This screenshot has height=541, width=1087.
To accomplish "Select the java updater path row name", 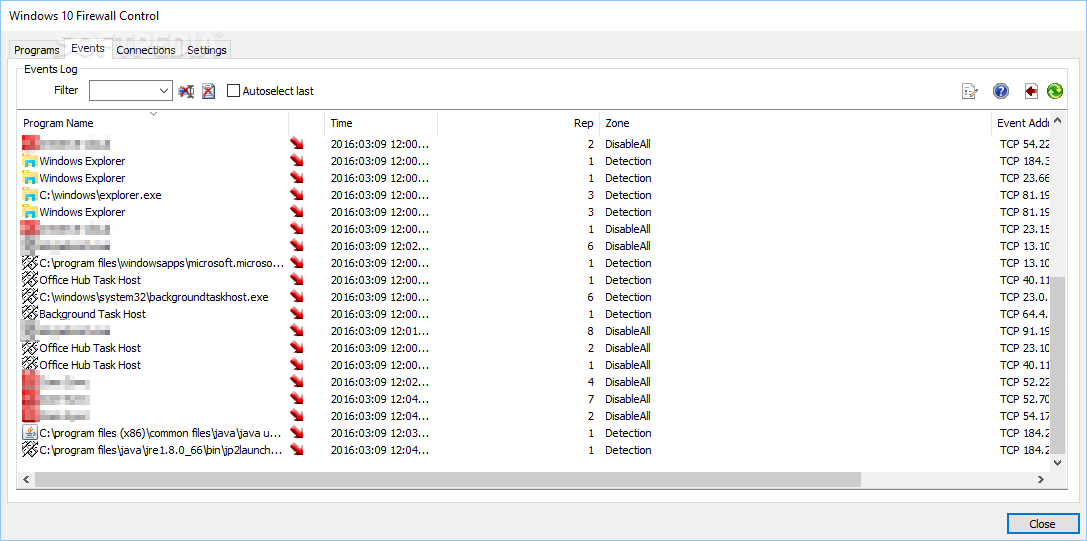I will (x=160, y=433).
